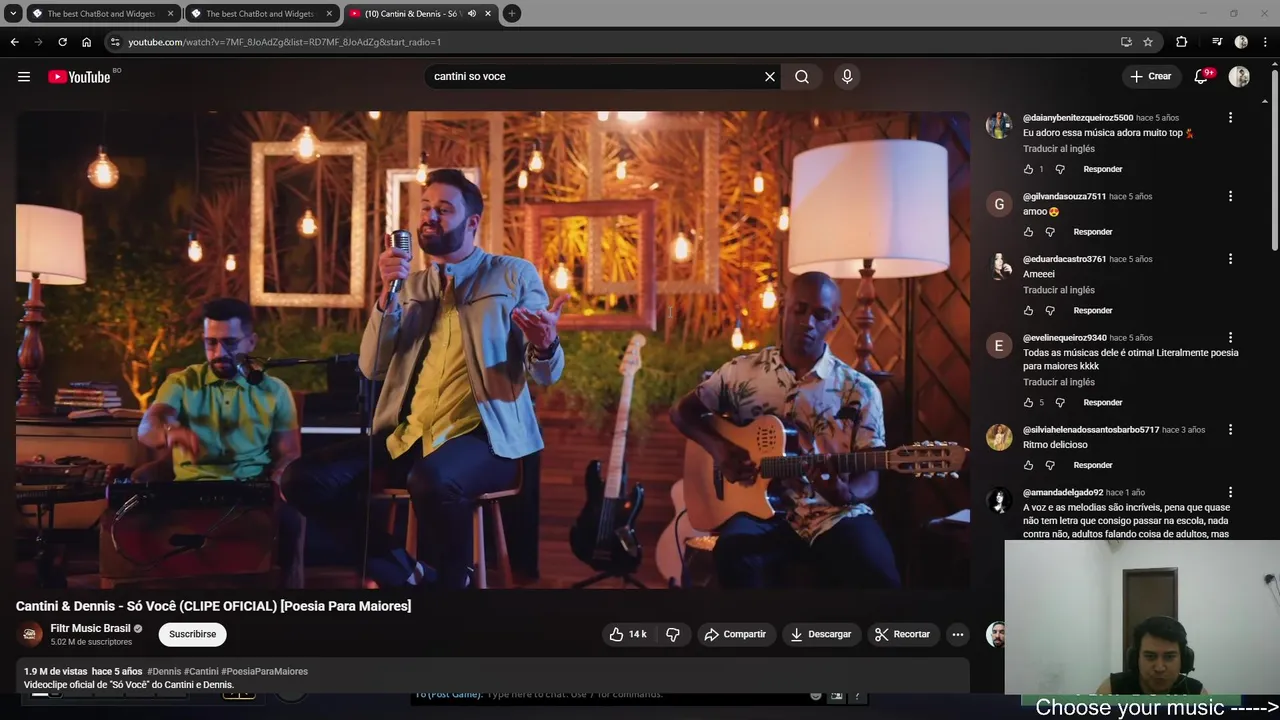Screen dimensions: 1280x720
Task: Go back with the browser arrow
Action: tap(14, 42)
